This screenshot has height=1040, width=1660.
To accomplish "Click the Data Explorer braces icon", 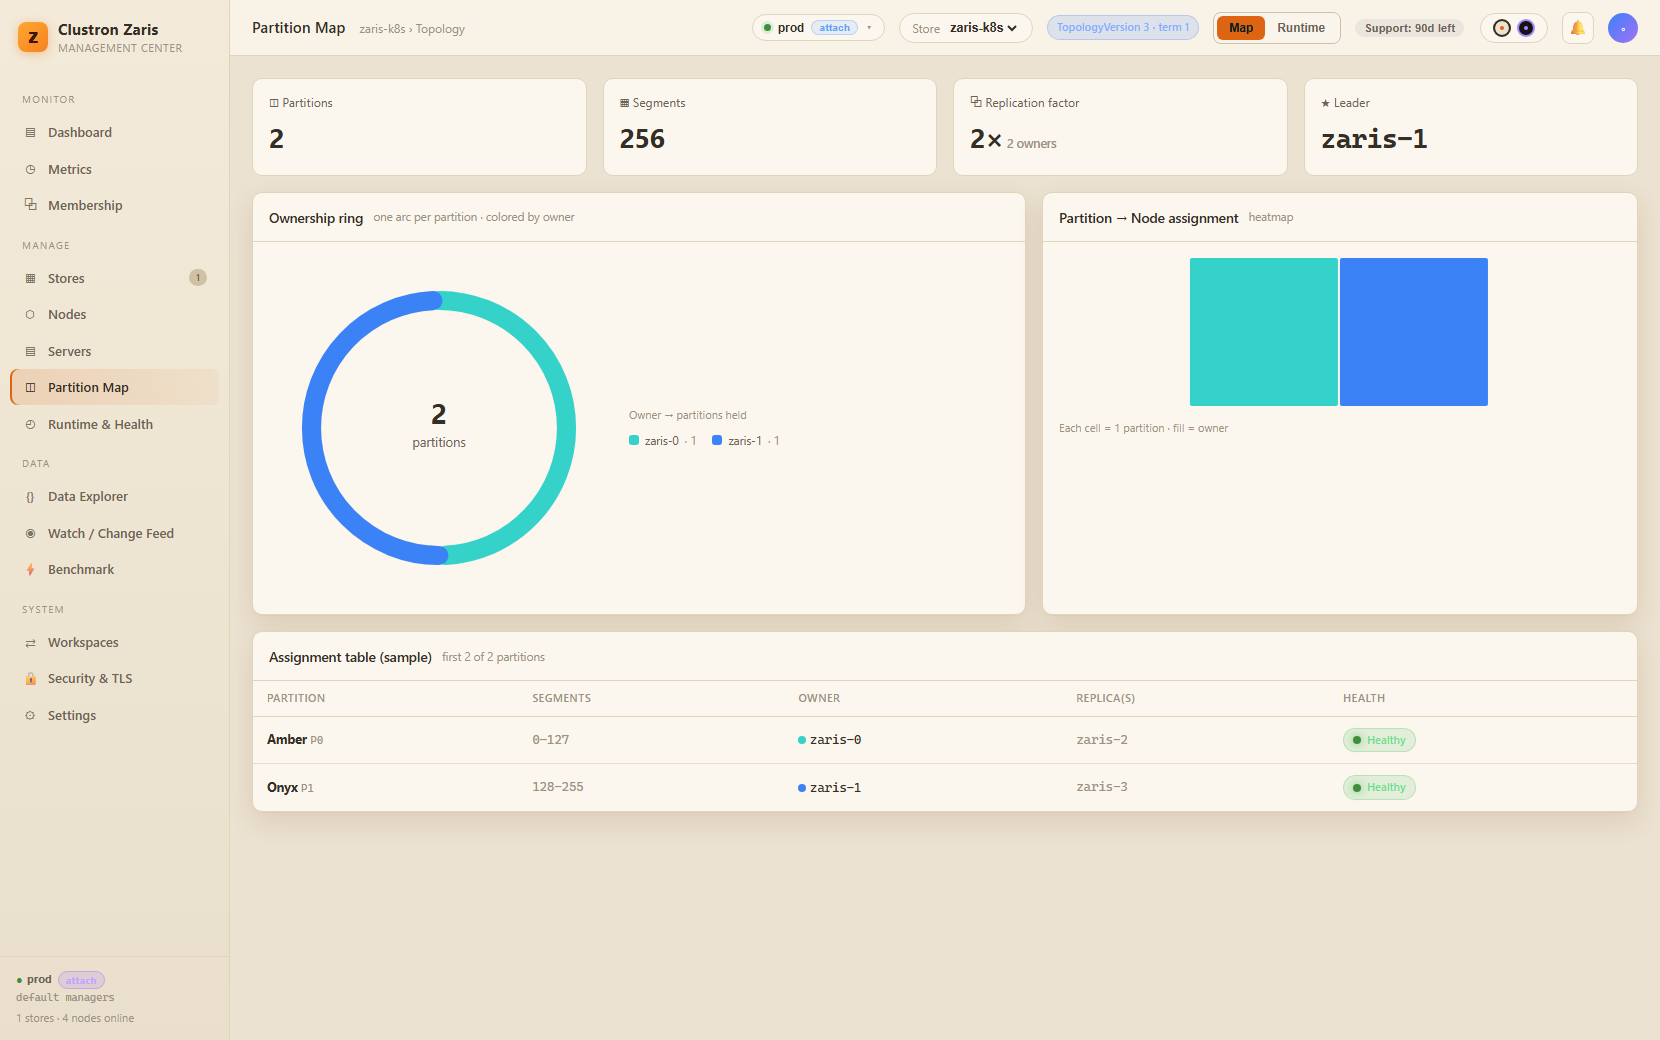I will 30,497.
